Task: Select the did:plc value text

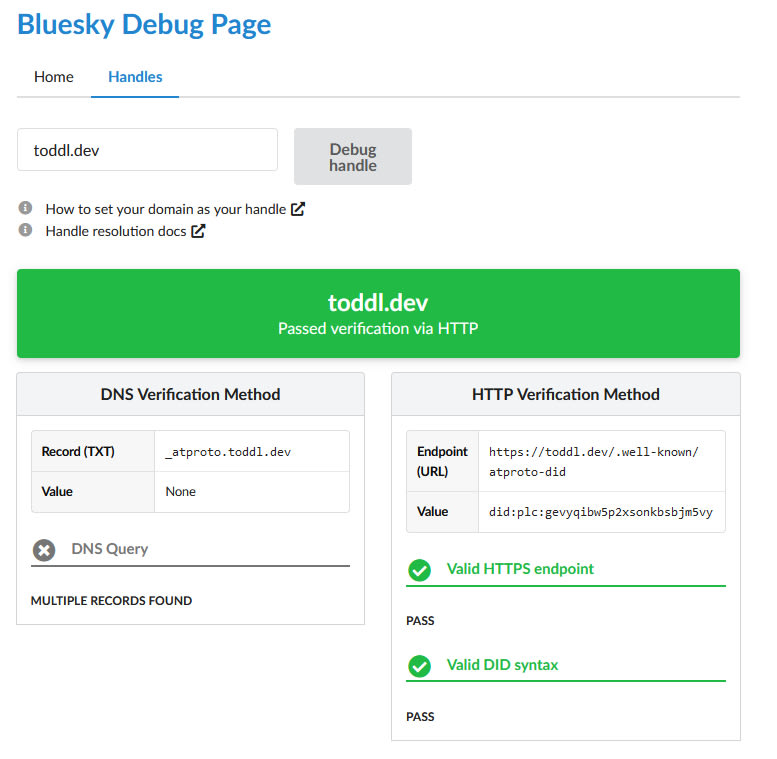Action: 601,512
